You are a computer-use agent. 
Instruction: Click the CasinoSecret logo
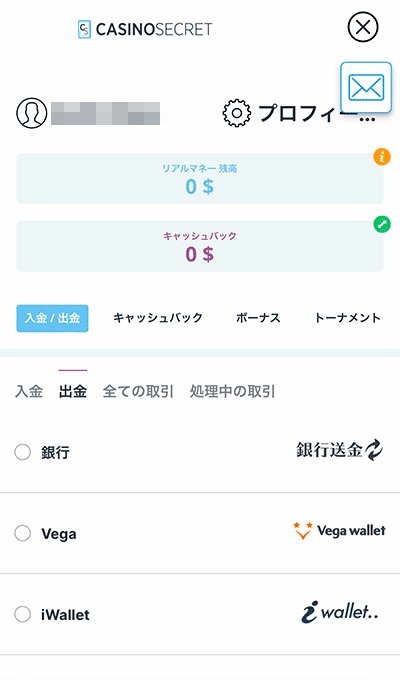tap(145, 29)
